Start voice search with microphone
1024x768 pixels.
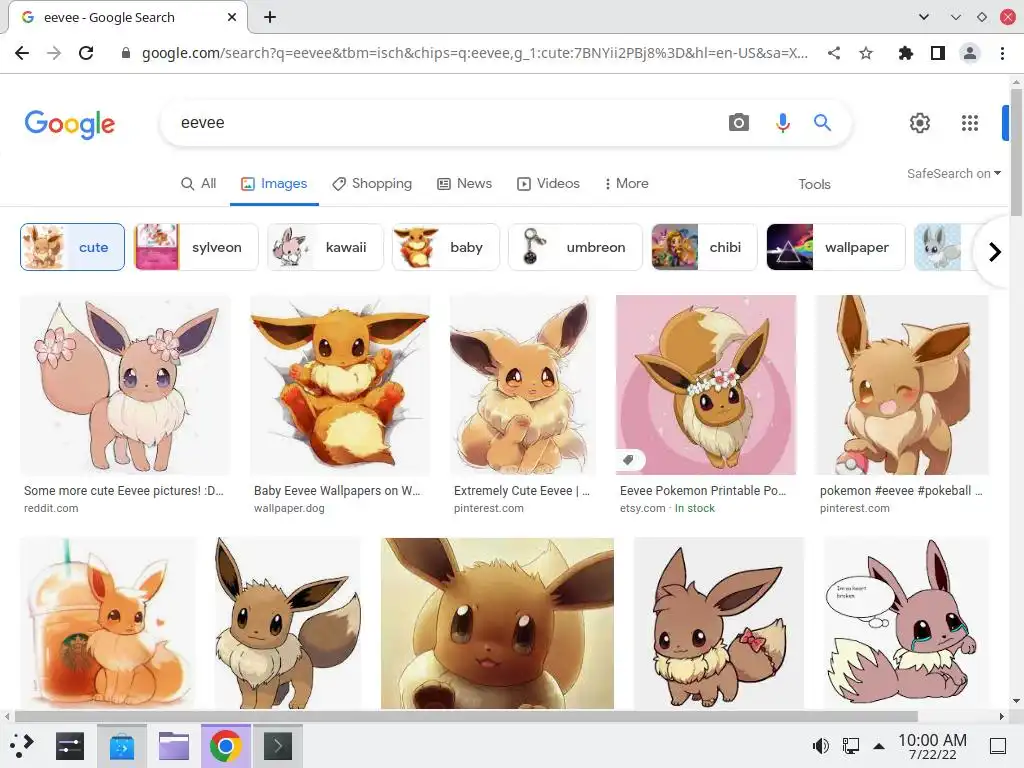tap(782, 122)
